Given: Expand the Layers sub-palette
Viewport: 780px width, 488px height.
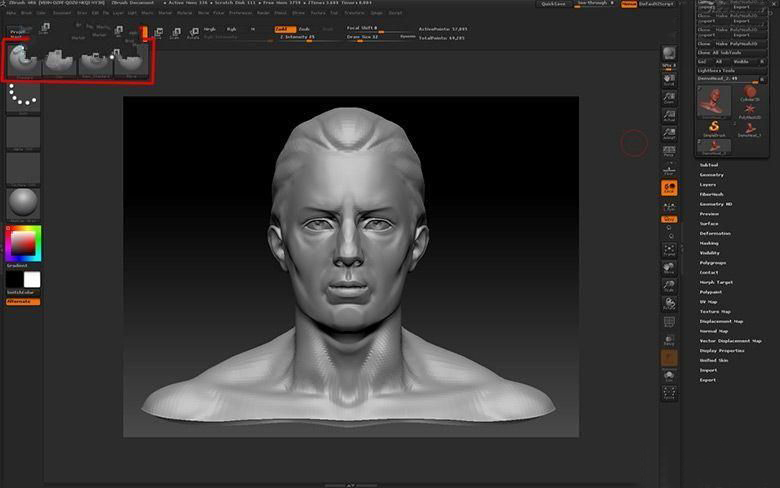Looking at the screenshot, I should pyautogui.click(x=708, y=185).
